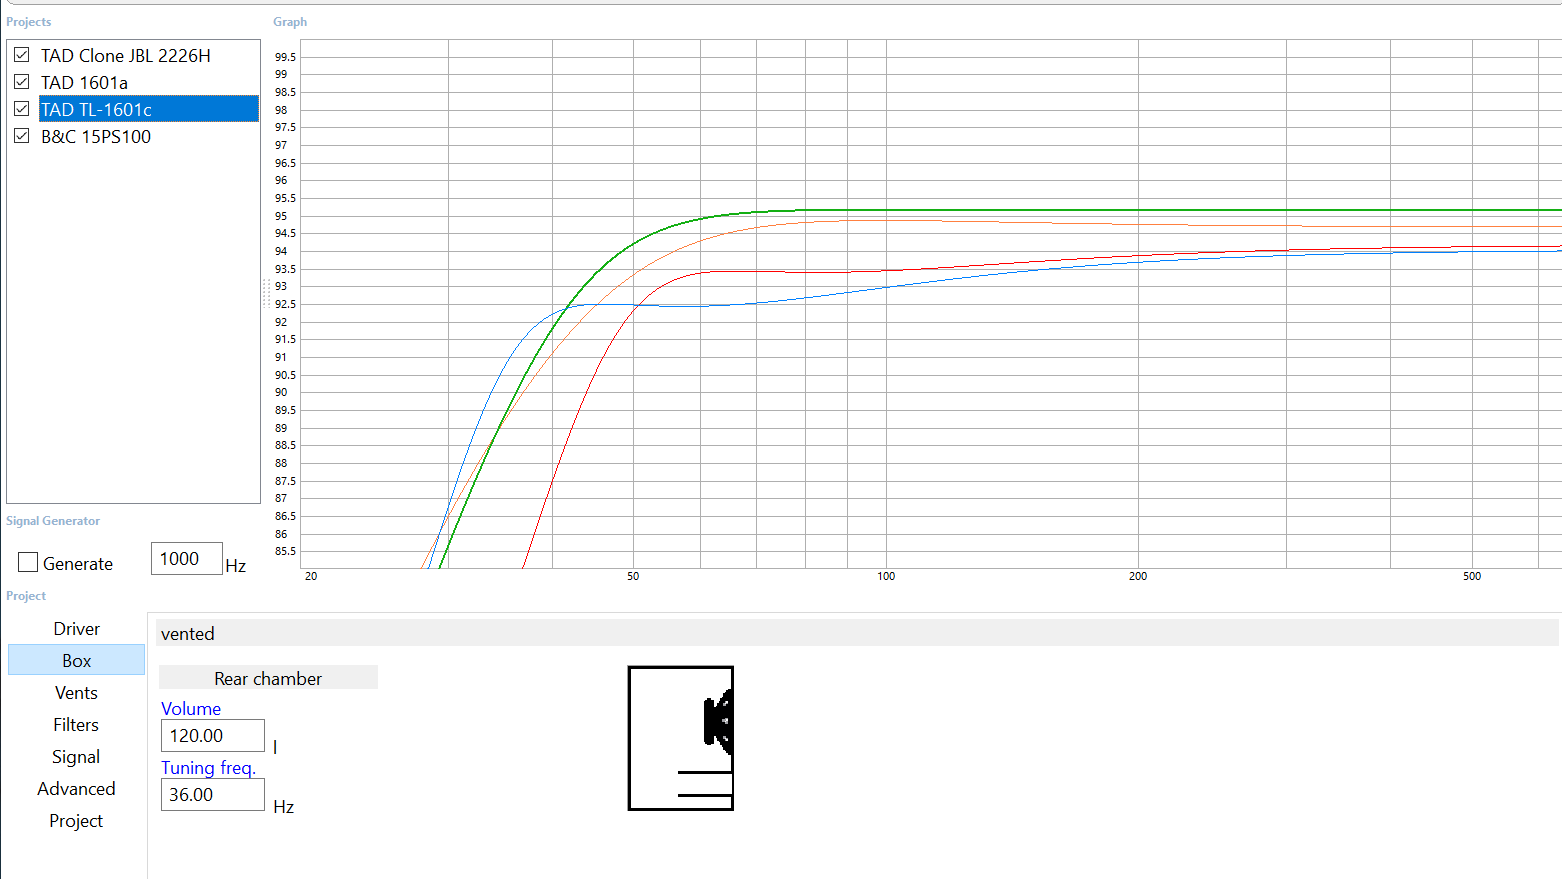Uncheck the TAD 1601a project checkbox
This screenshot has width=1562, height=879.
(x=22, y=82)
